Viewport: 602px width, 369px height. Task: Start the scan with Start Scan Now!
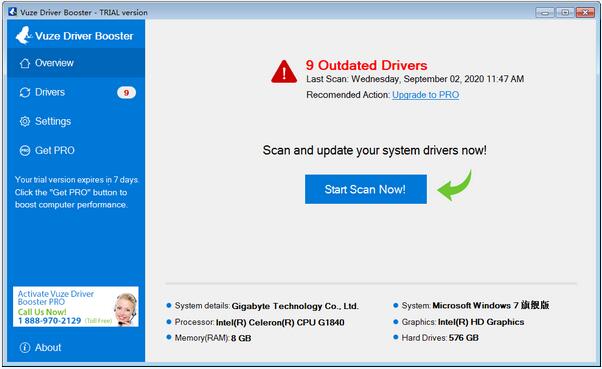tap(366, 189)
